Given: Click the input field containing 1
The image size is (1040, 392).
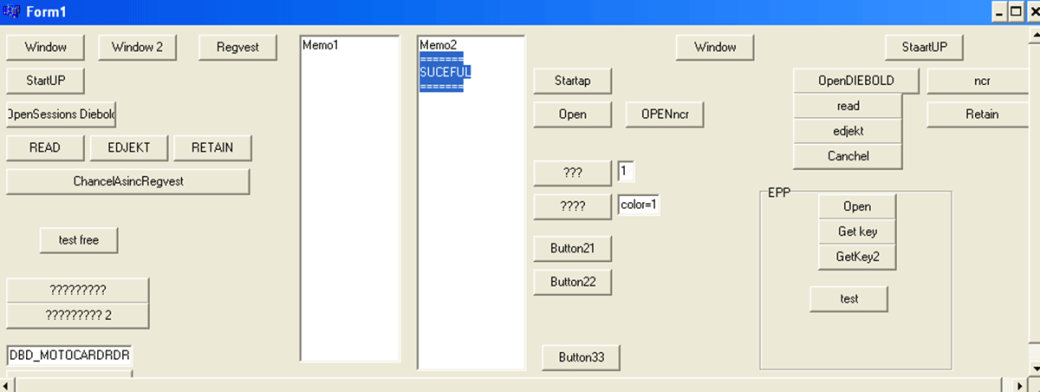Looking at the screenshot, I should [626, 171].
